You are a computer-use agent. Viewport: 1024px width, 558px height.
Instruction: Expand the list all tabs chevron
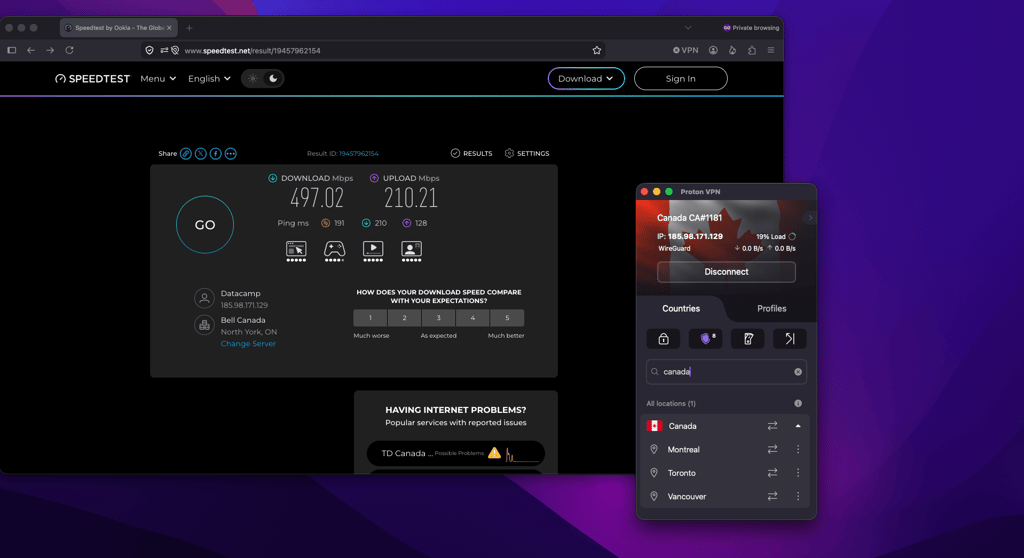click(x=688, y=28)
